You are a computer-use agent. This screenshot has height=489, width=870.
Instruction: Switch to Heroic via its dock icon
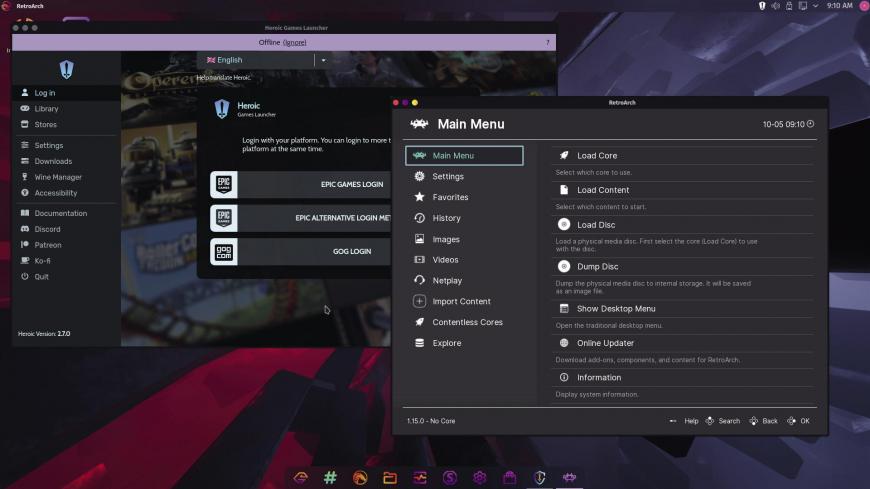point(539,477)
